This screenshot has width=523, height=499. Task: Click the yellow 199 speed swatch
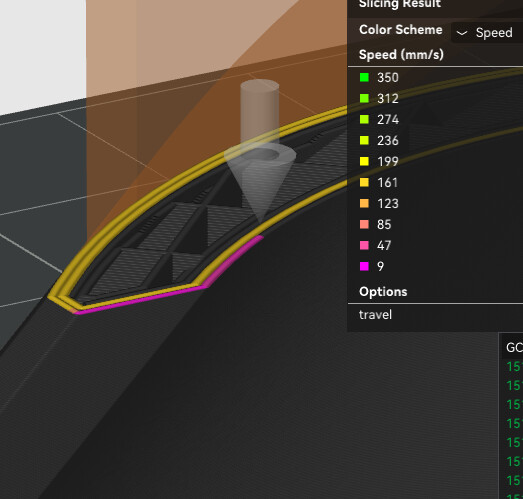click(364, 161)
